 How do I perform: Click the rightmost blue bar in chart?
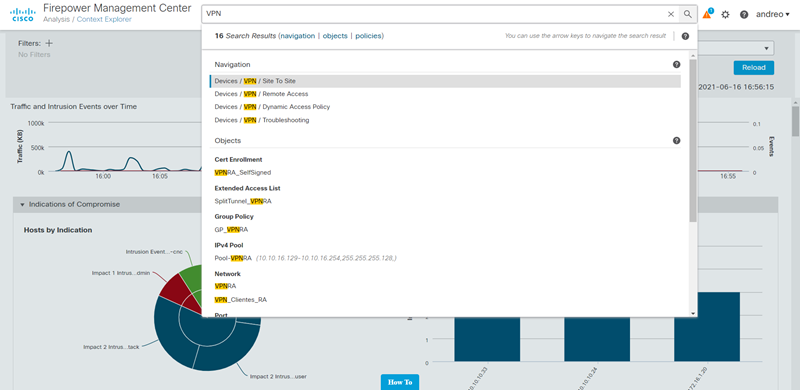click(707, 327)
